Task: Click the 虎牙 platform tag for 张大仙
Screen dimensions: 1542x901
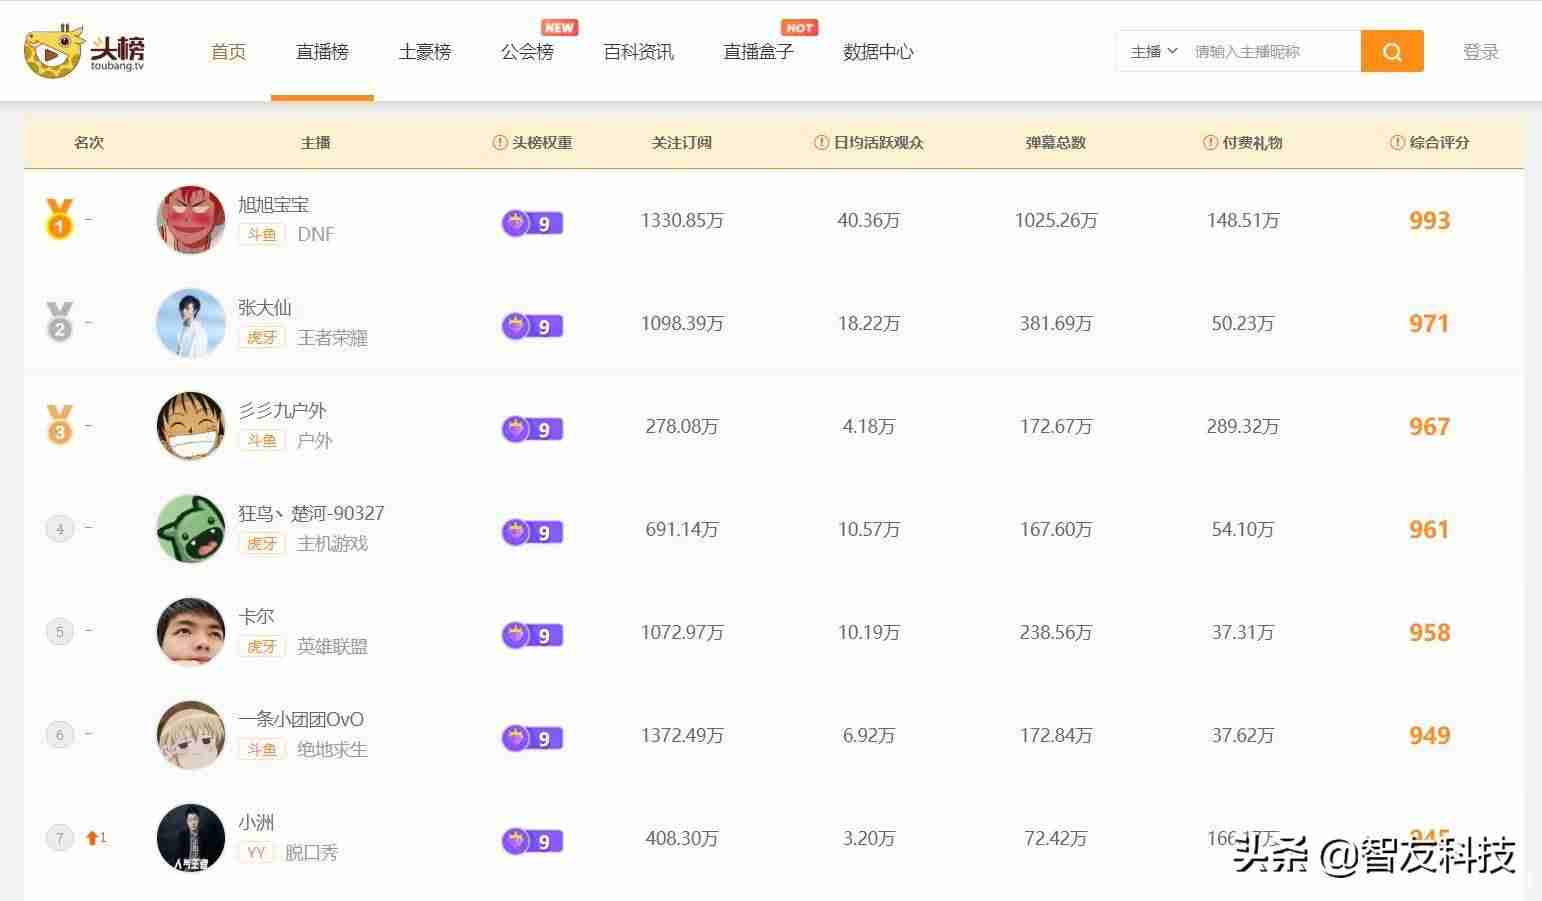Action: (x=262, y=338)
